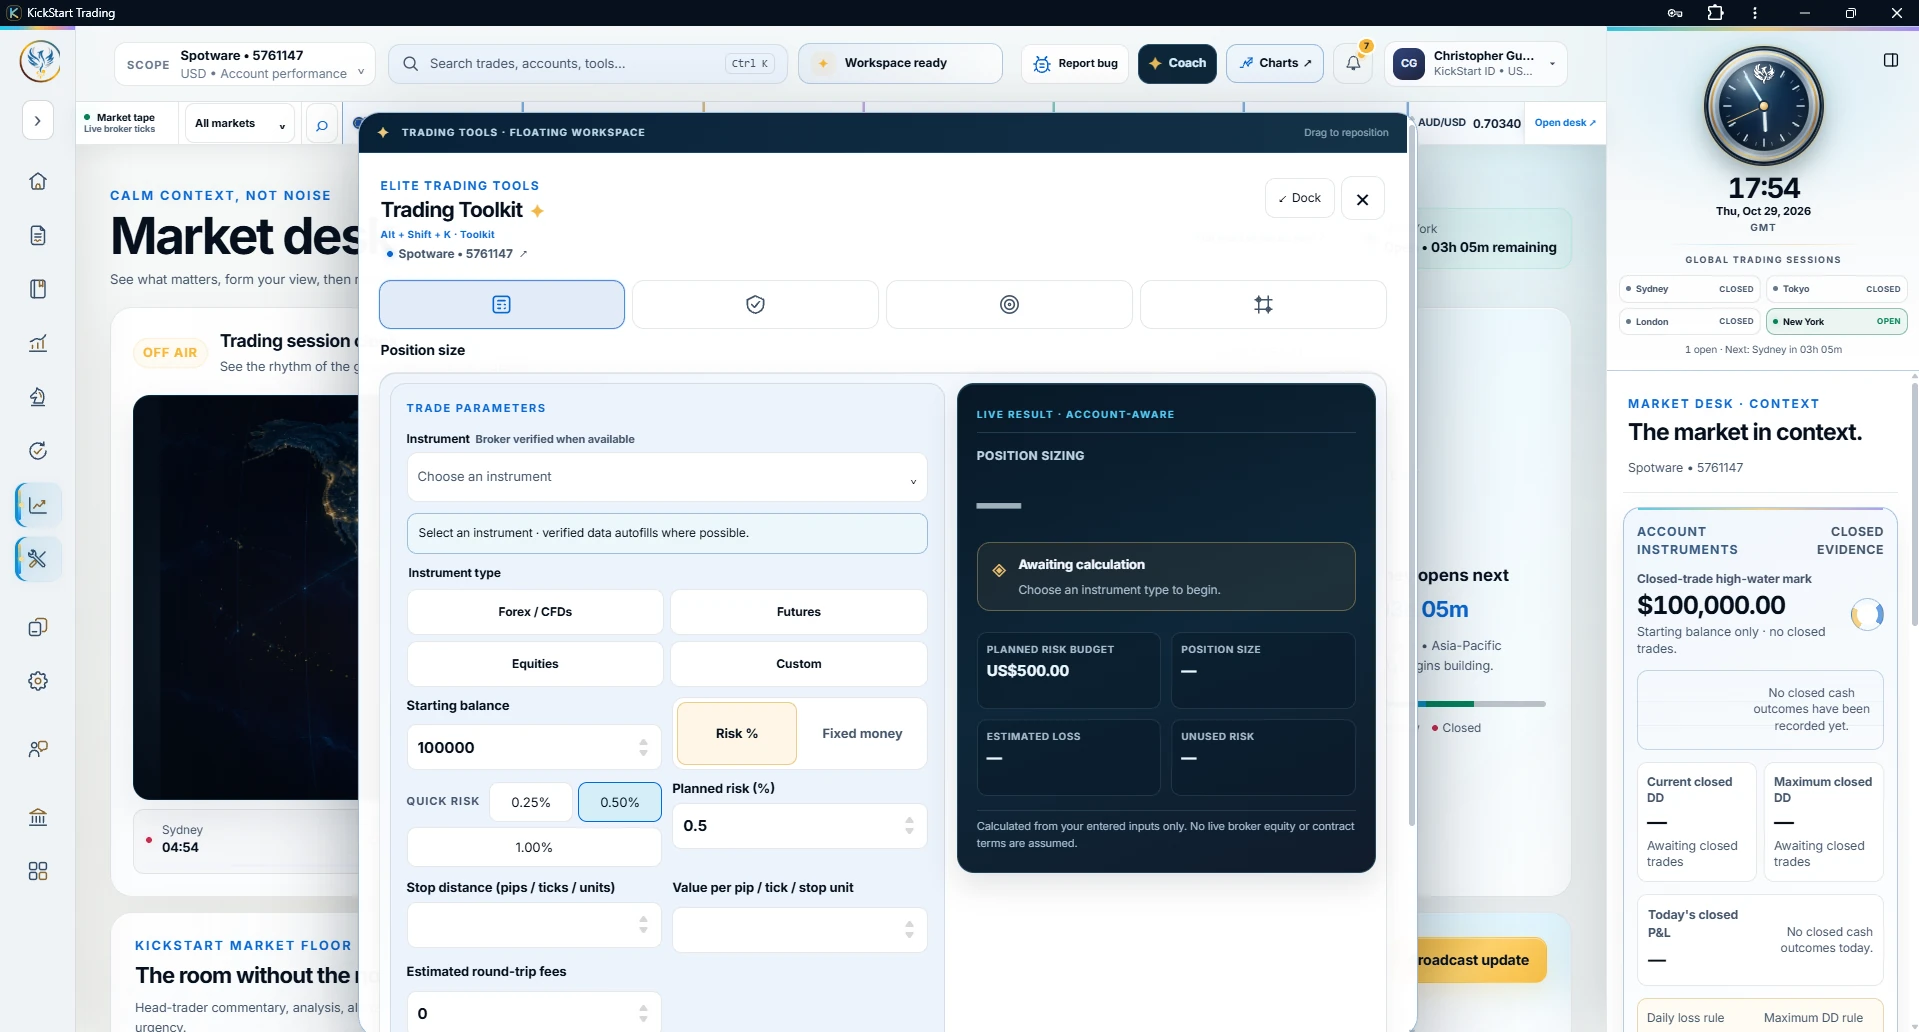Image resolution: width=1919 pixels, height=1032 pixels.
Task: Click the Stop distance input field
Action: [x=534, y=926]
